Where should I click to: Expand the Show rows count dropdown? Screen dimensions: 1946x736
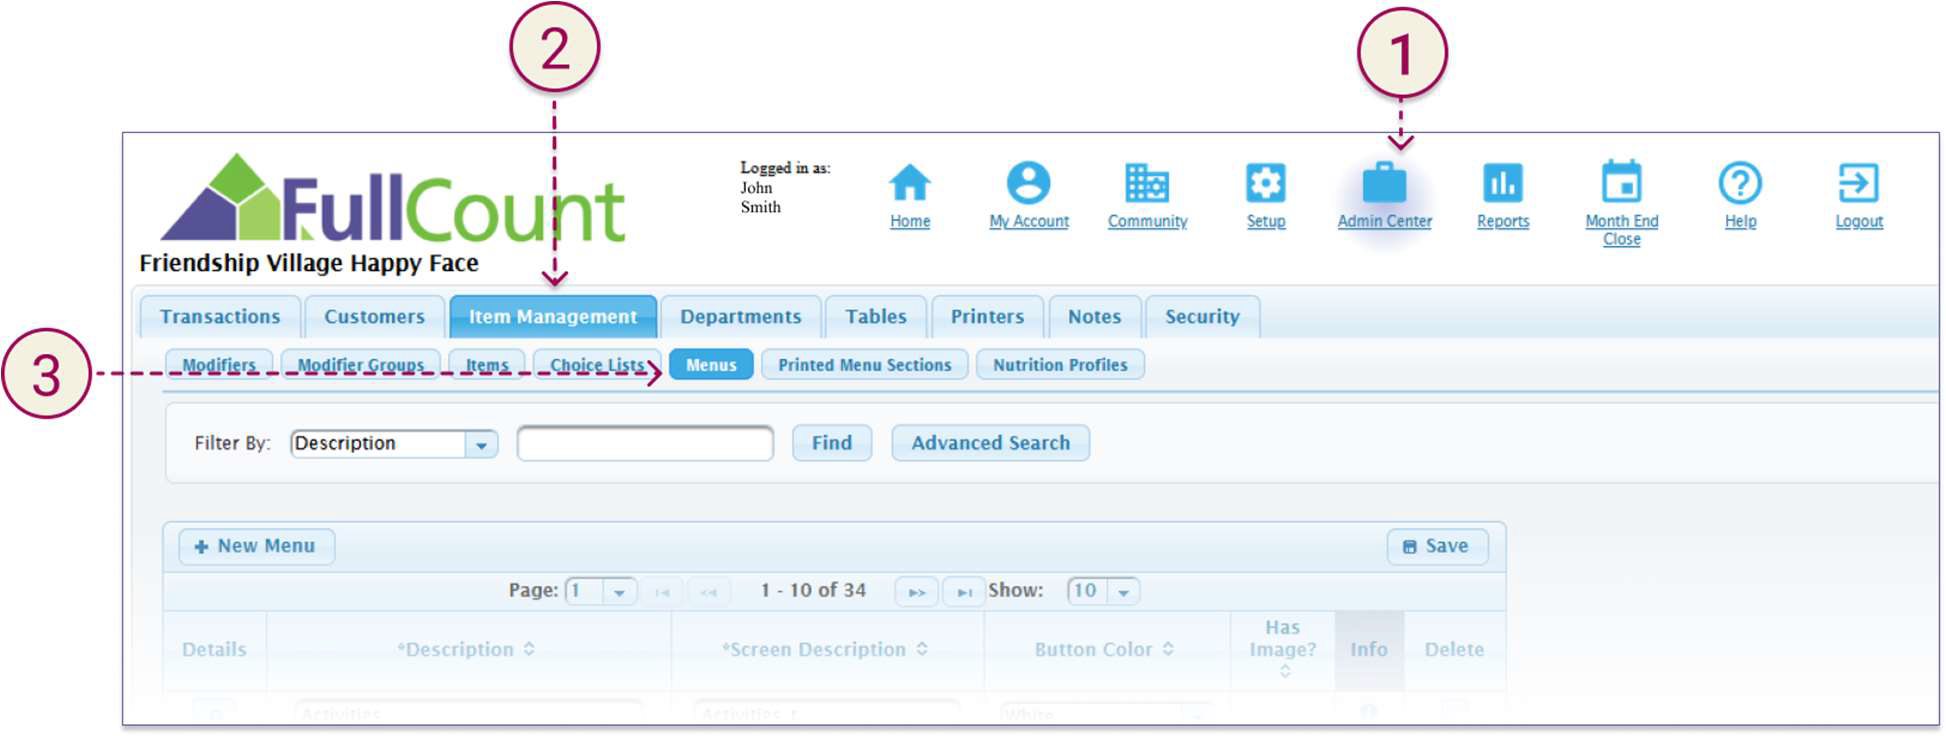pyautogui.click(x=1123, y=592)
